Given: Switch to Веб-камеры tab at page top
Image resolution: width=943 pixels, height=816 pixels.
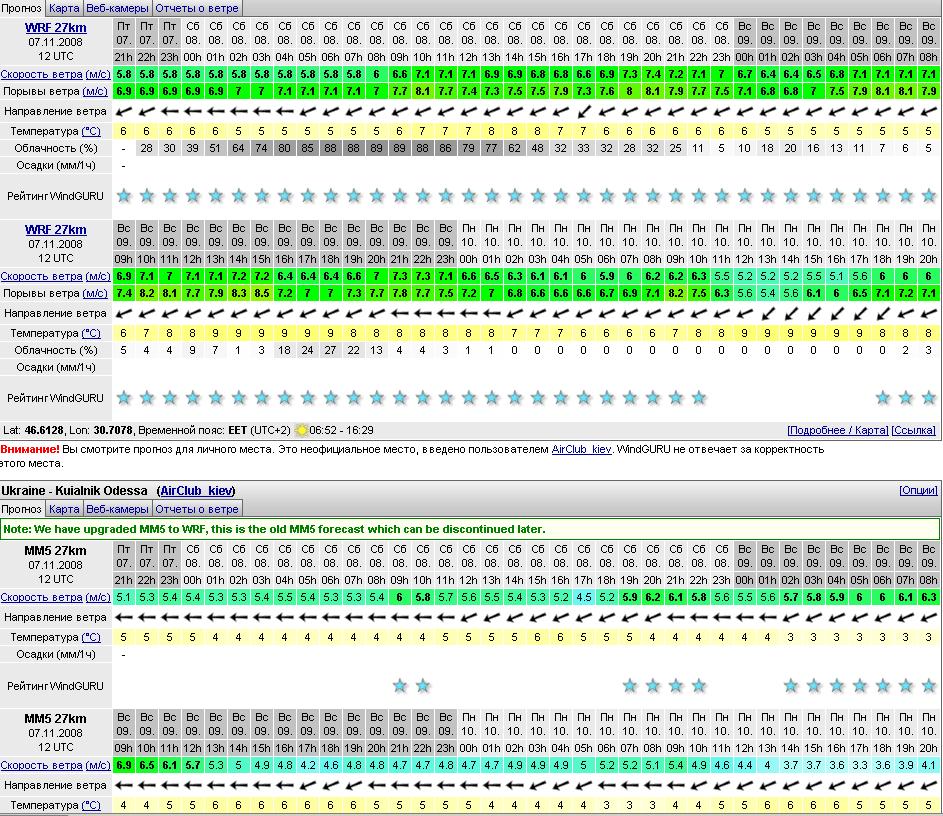Looking at the screenshot, I should pos(117,8).
